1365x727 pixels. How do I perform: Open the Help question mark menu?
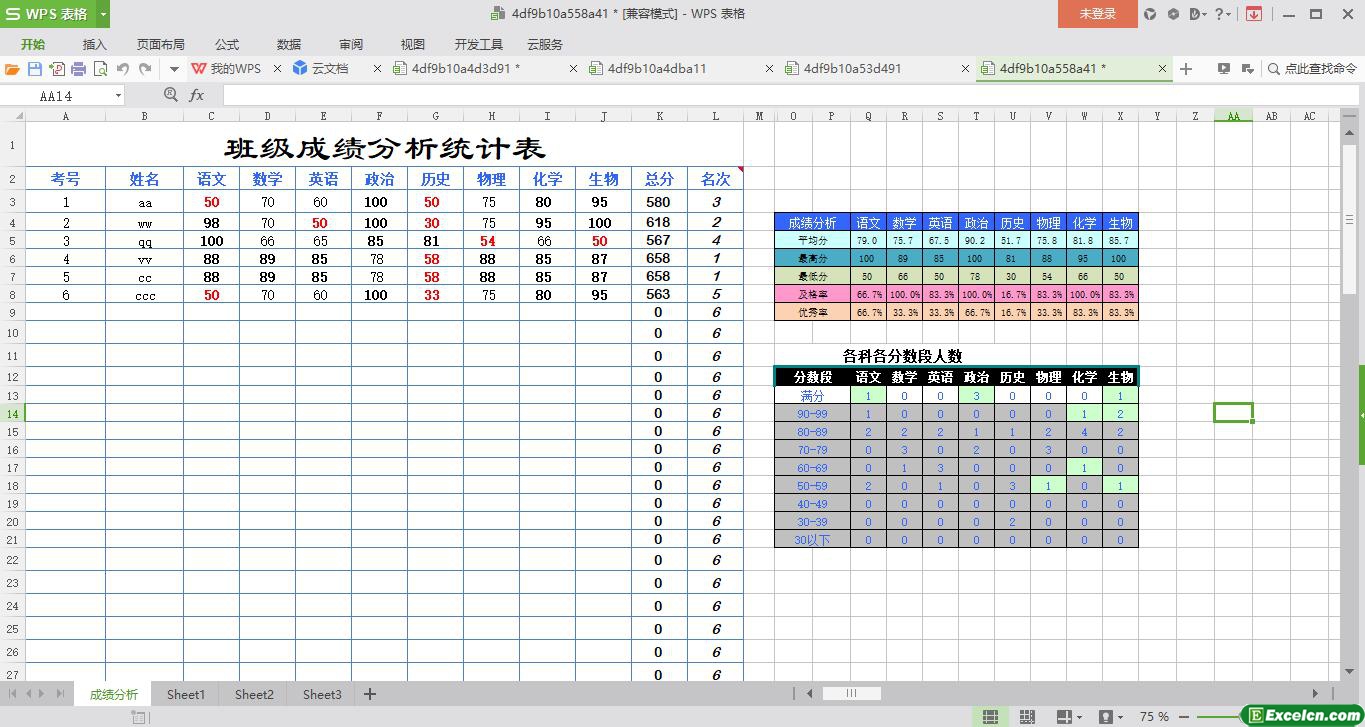(x=1222, y=14)
